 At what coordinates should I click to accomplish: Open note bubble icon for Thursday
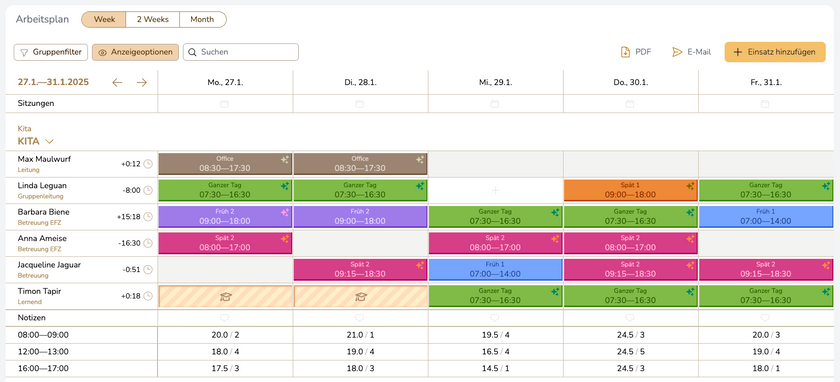(630, 318)
